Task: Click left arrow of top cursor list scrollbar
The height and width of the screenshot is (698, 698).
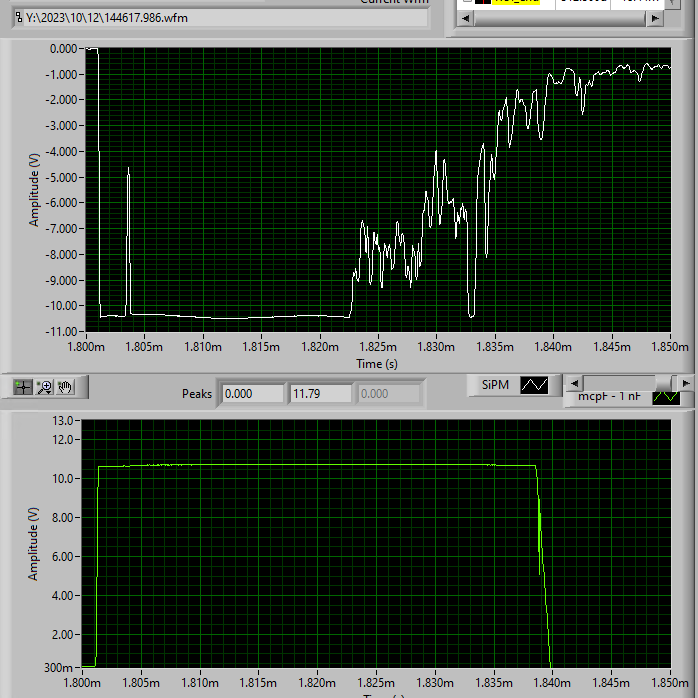Action: (x=466, y=18)
